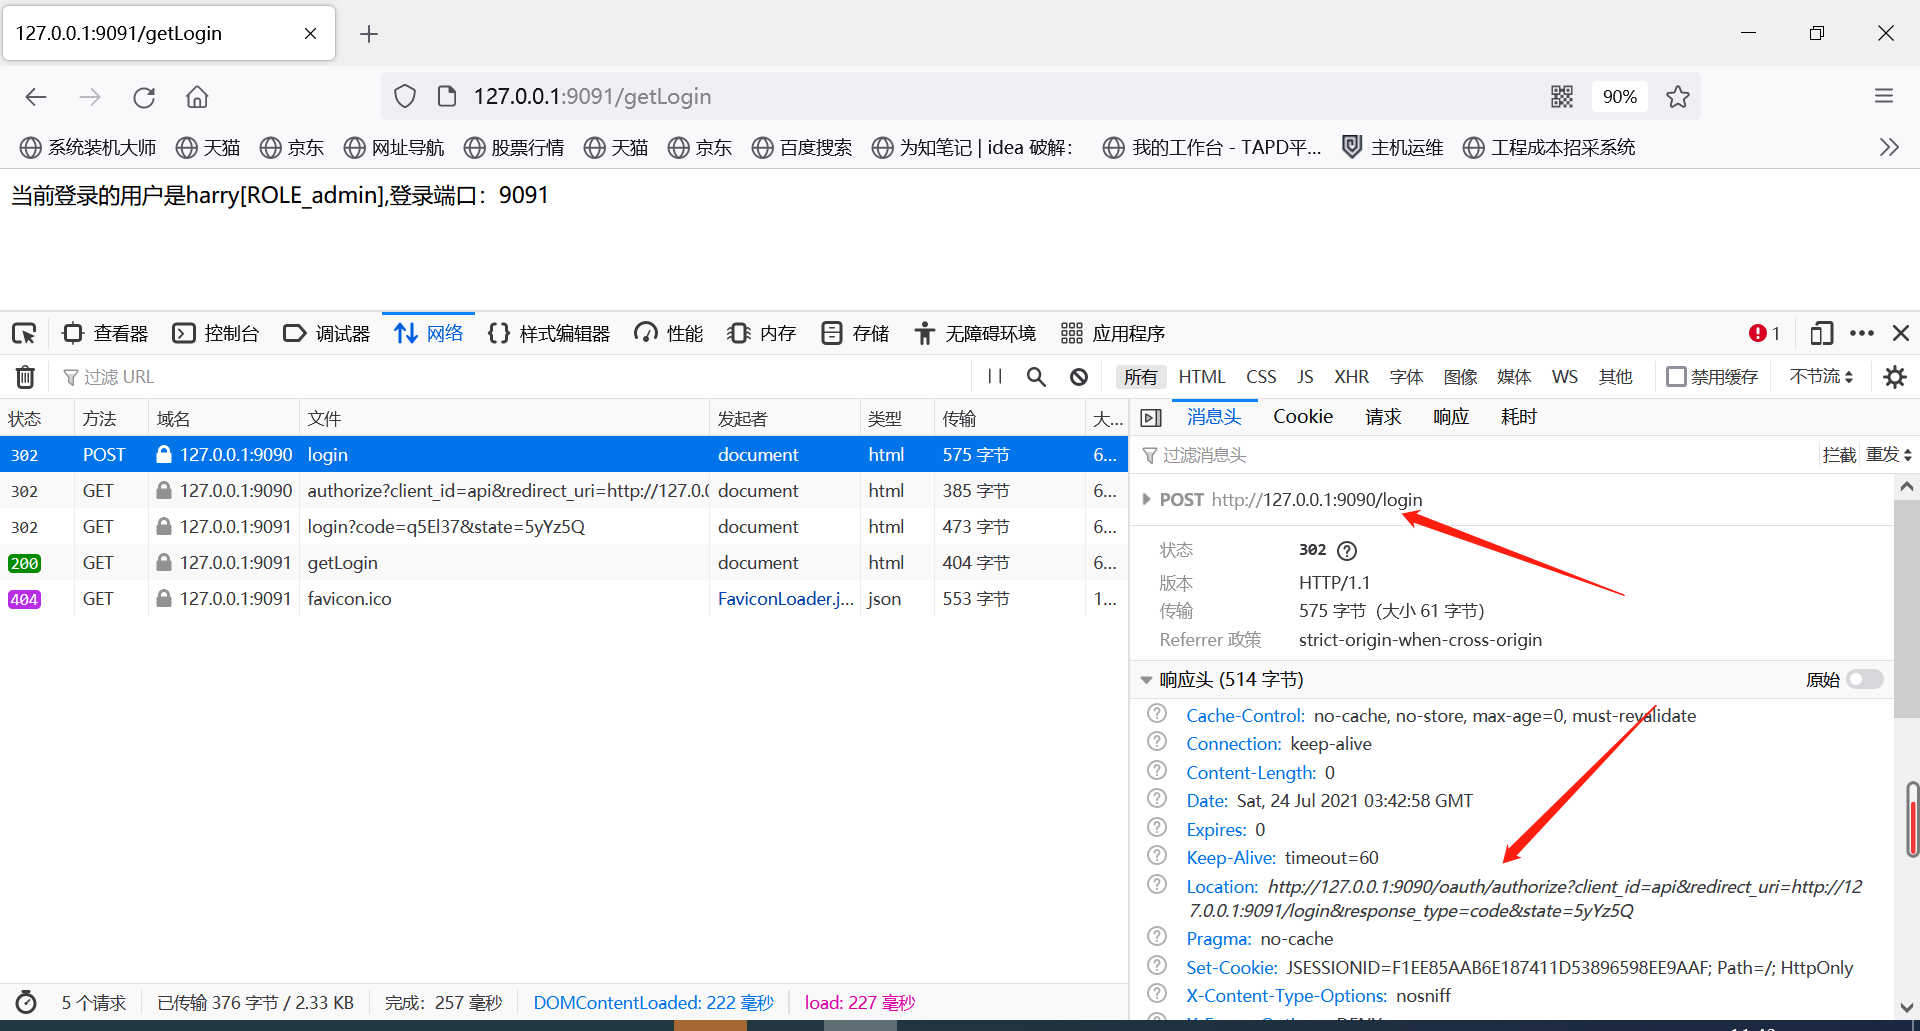Viewport: 1920px width, 1031px height.
Task: Open network settings gear menu
Action: tap(1896, 377)
